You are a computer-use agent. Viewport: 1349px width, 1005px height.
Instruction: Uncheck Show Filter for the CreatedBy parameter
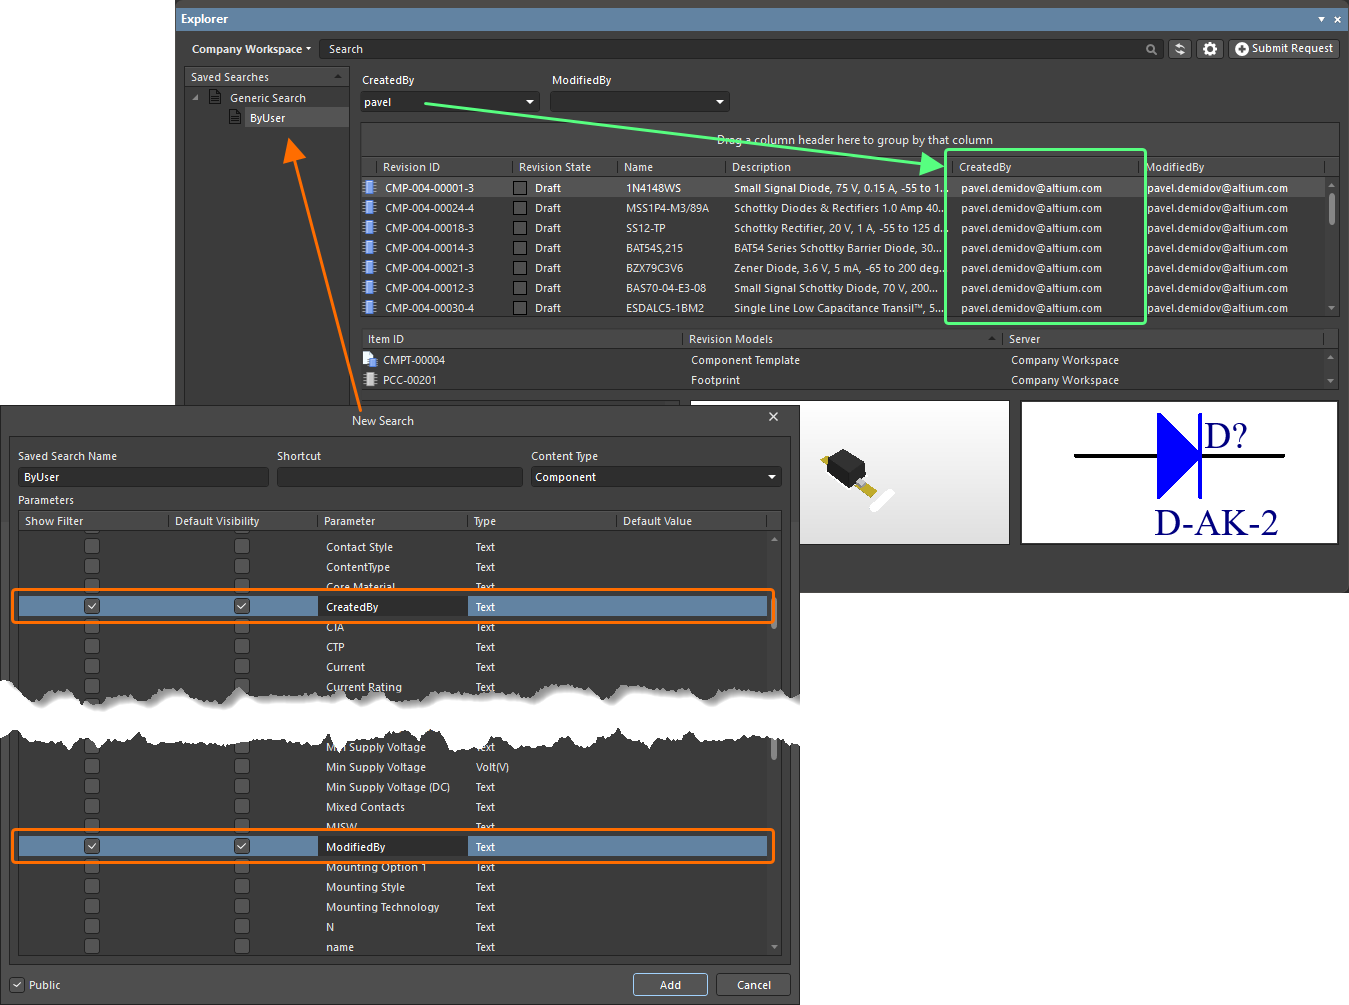pyautogui.click(x=92, y=606)
